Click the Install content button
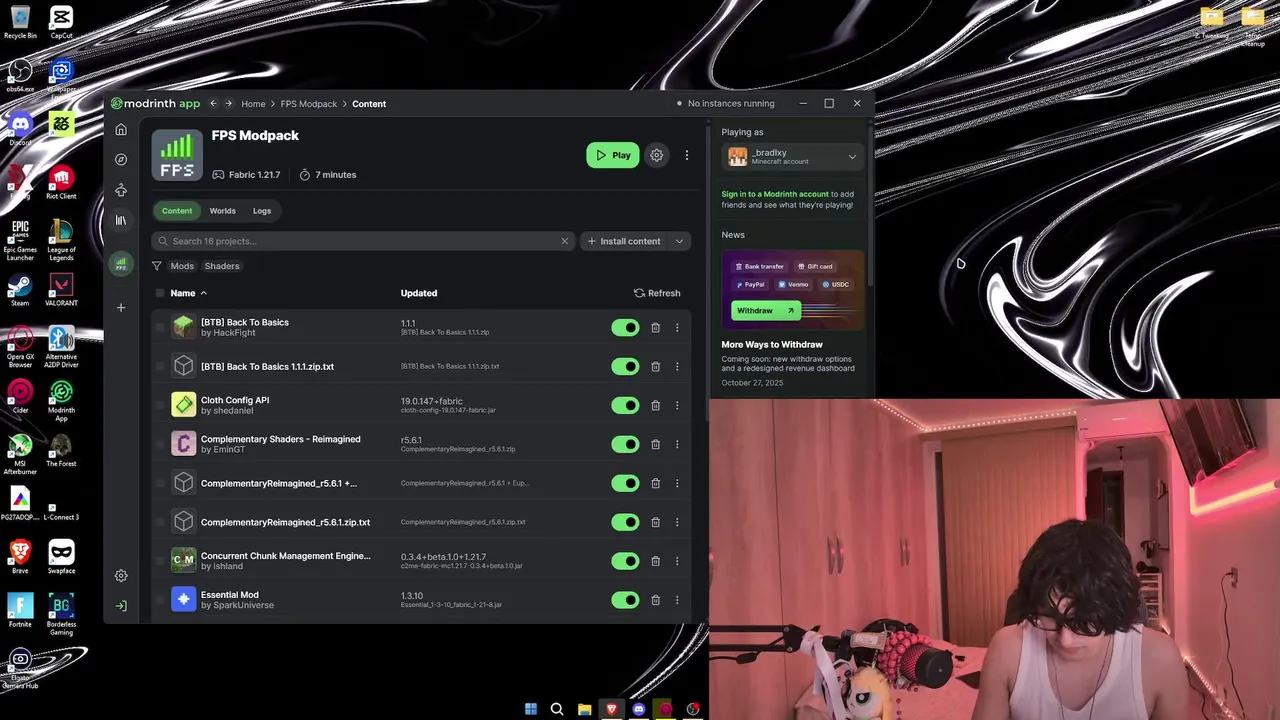1280x720 pixels. 624,241
